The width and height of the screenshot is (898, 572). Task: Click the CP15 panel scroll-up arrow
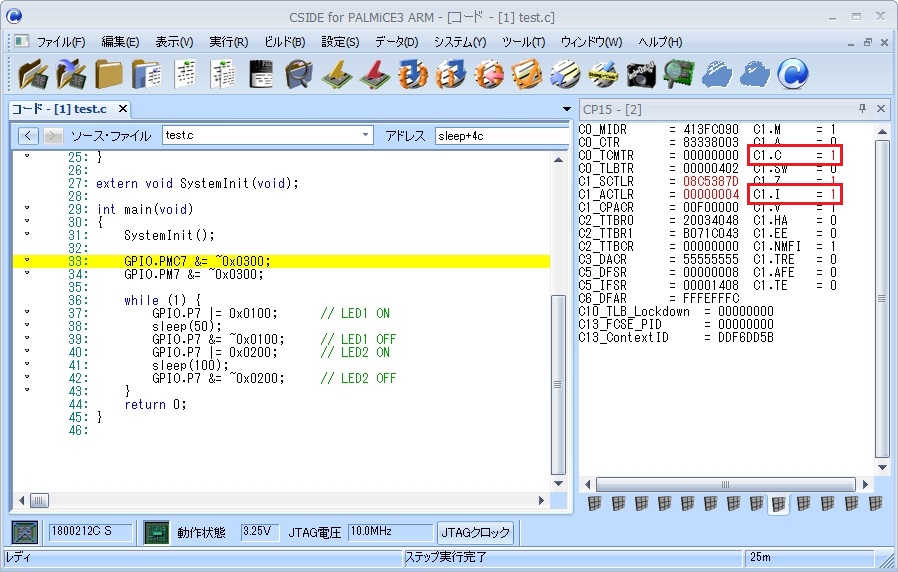(882, 132)
